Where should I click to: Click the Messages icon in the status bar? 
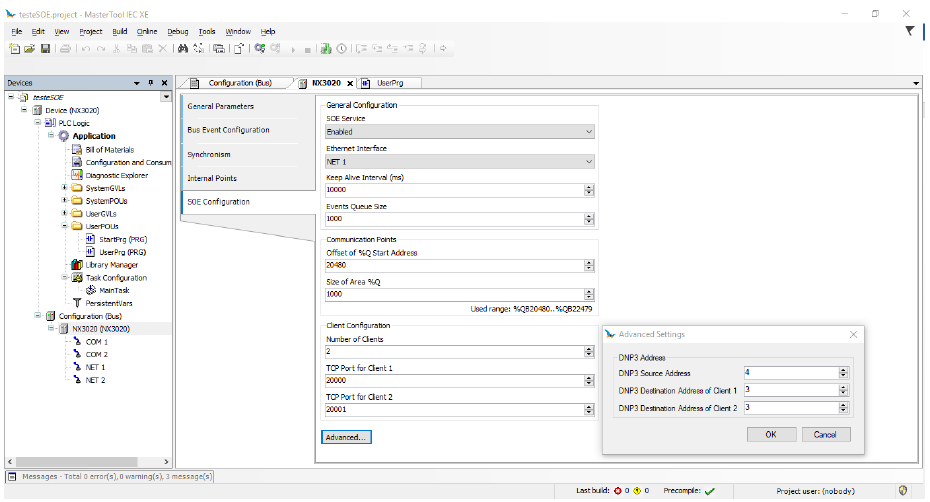[x=12, y=476]
